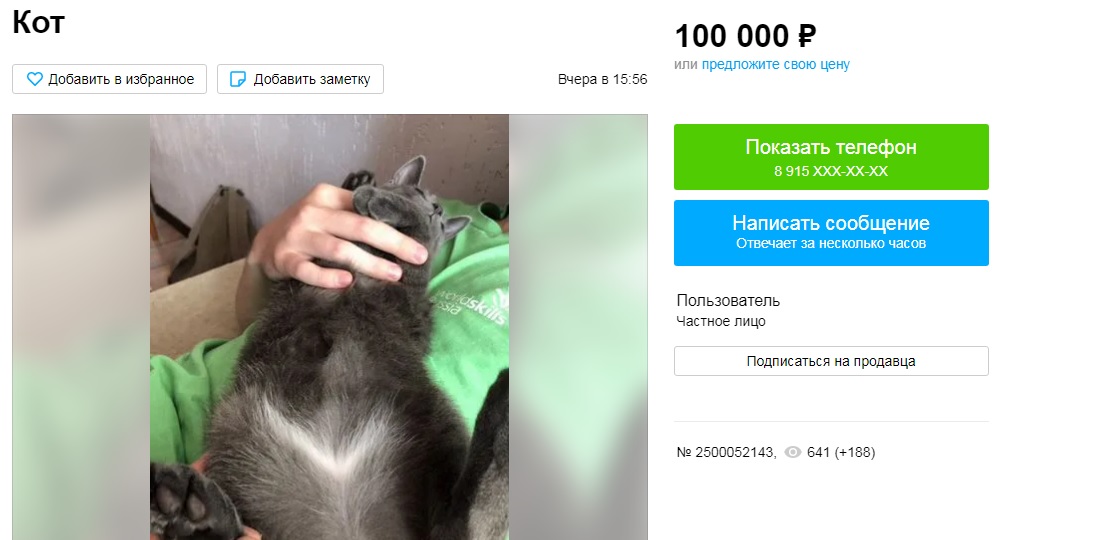Open the main cat photo

click(329, 327)
